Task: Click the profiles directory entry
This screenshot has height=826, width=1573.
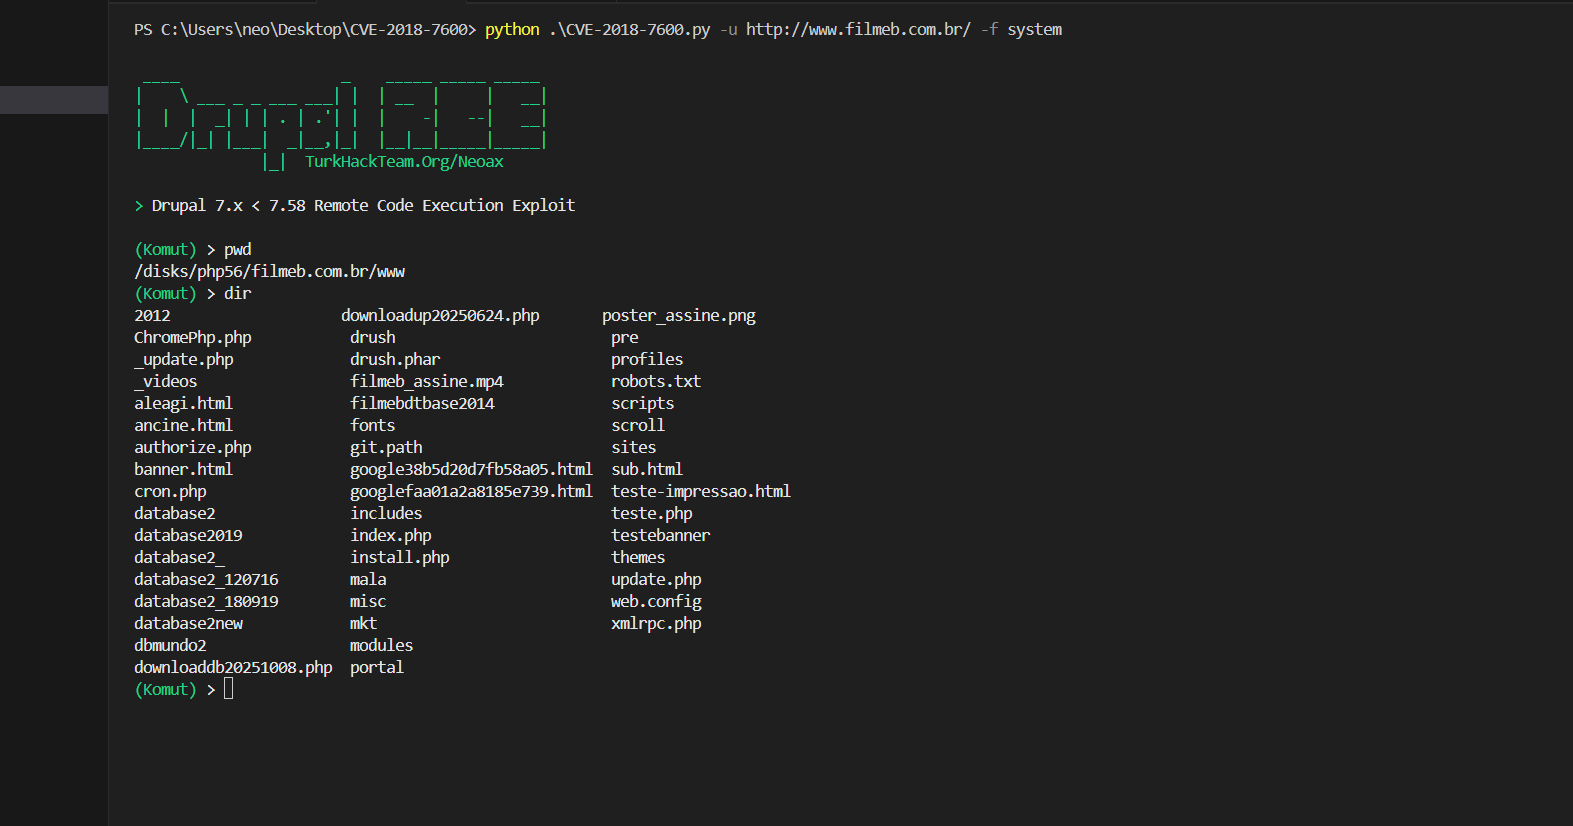Action: [x=647, y=360]
